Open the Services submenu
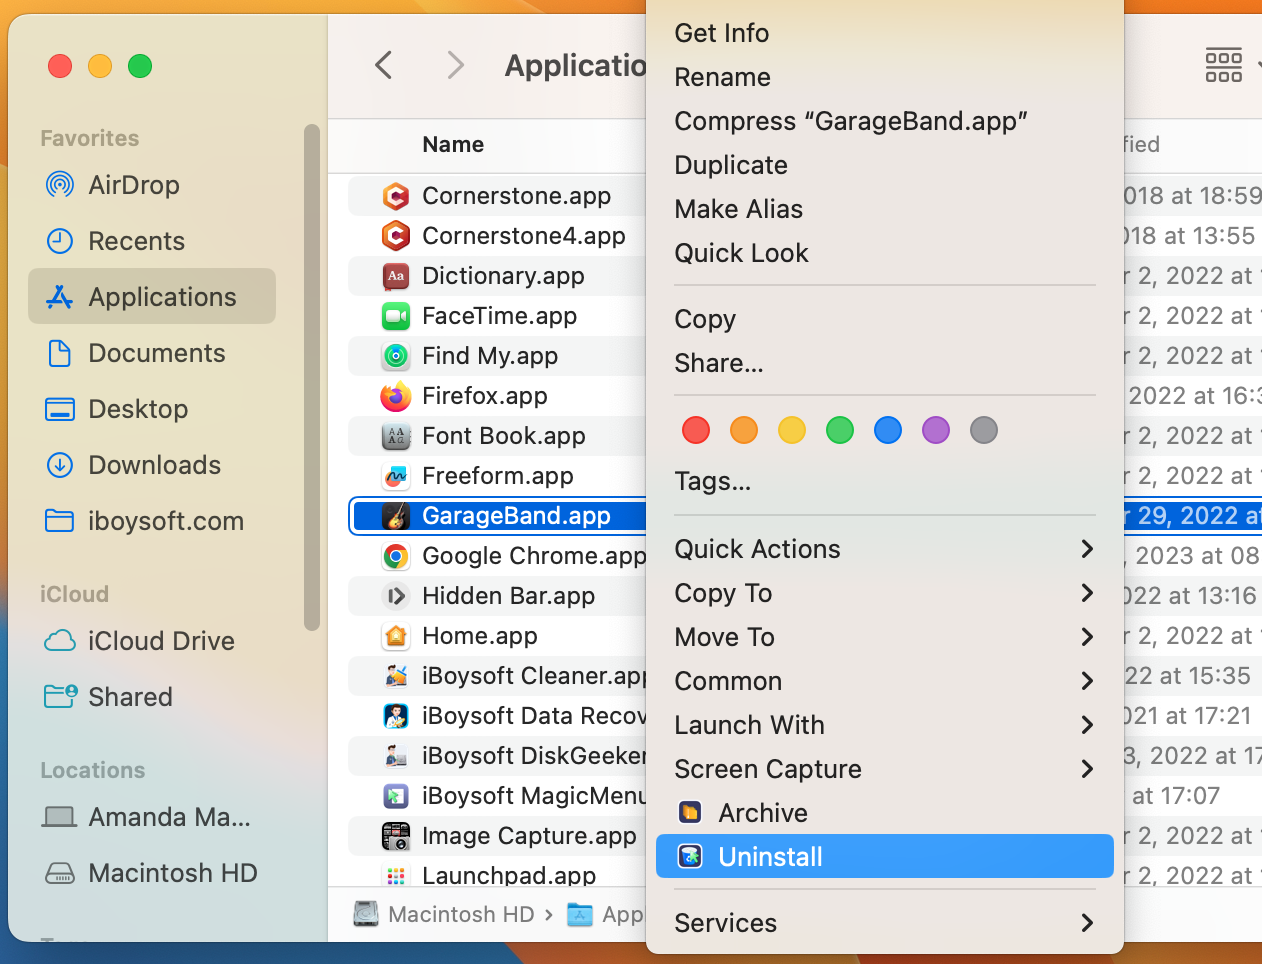1262x964 pixels. tap(1087, 923)
